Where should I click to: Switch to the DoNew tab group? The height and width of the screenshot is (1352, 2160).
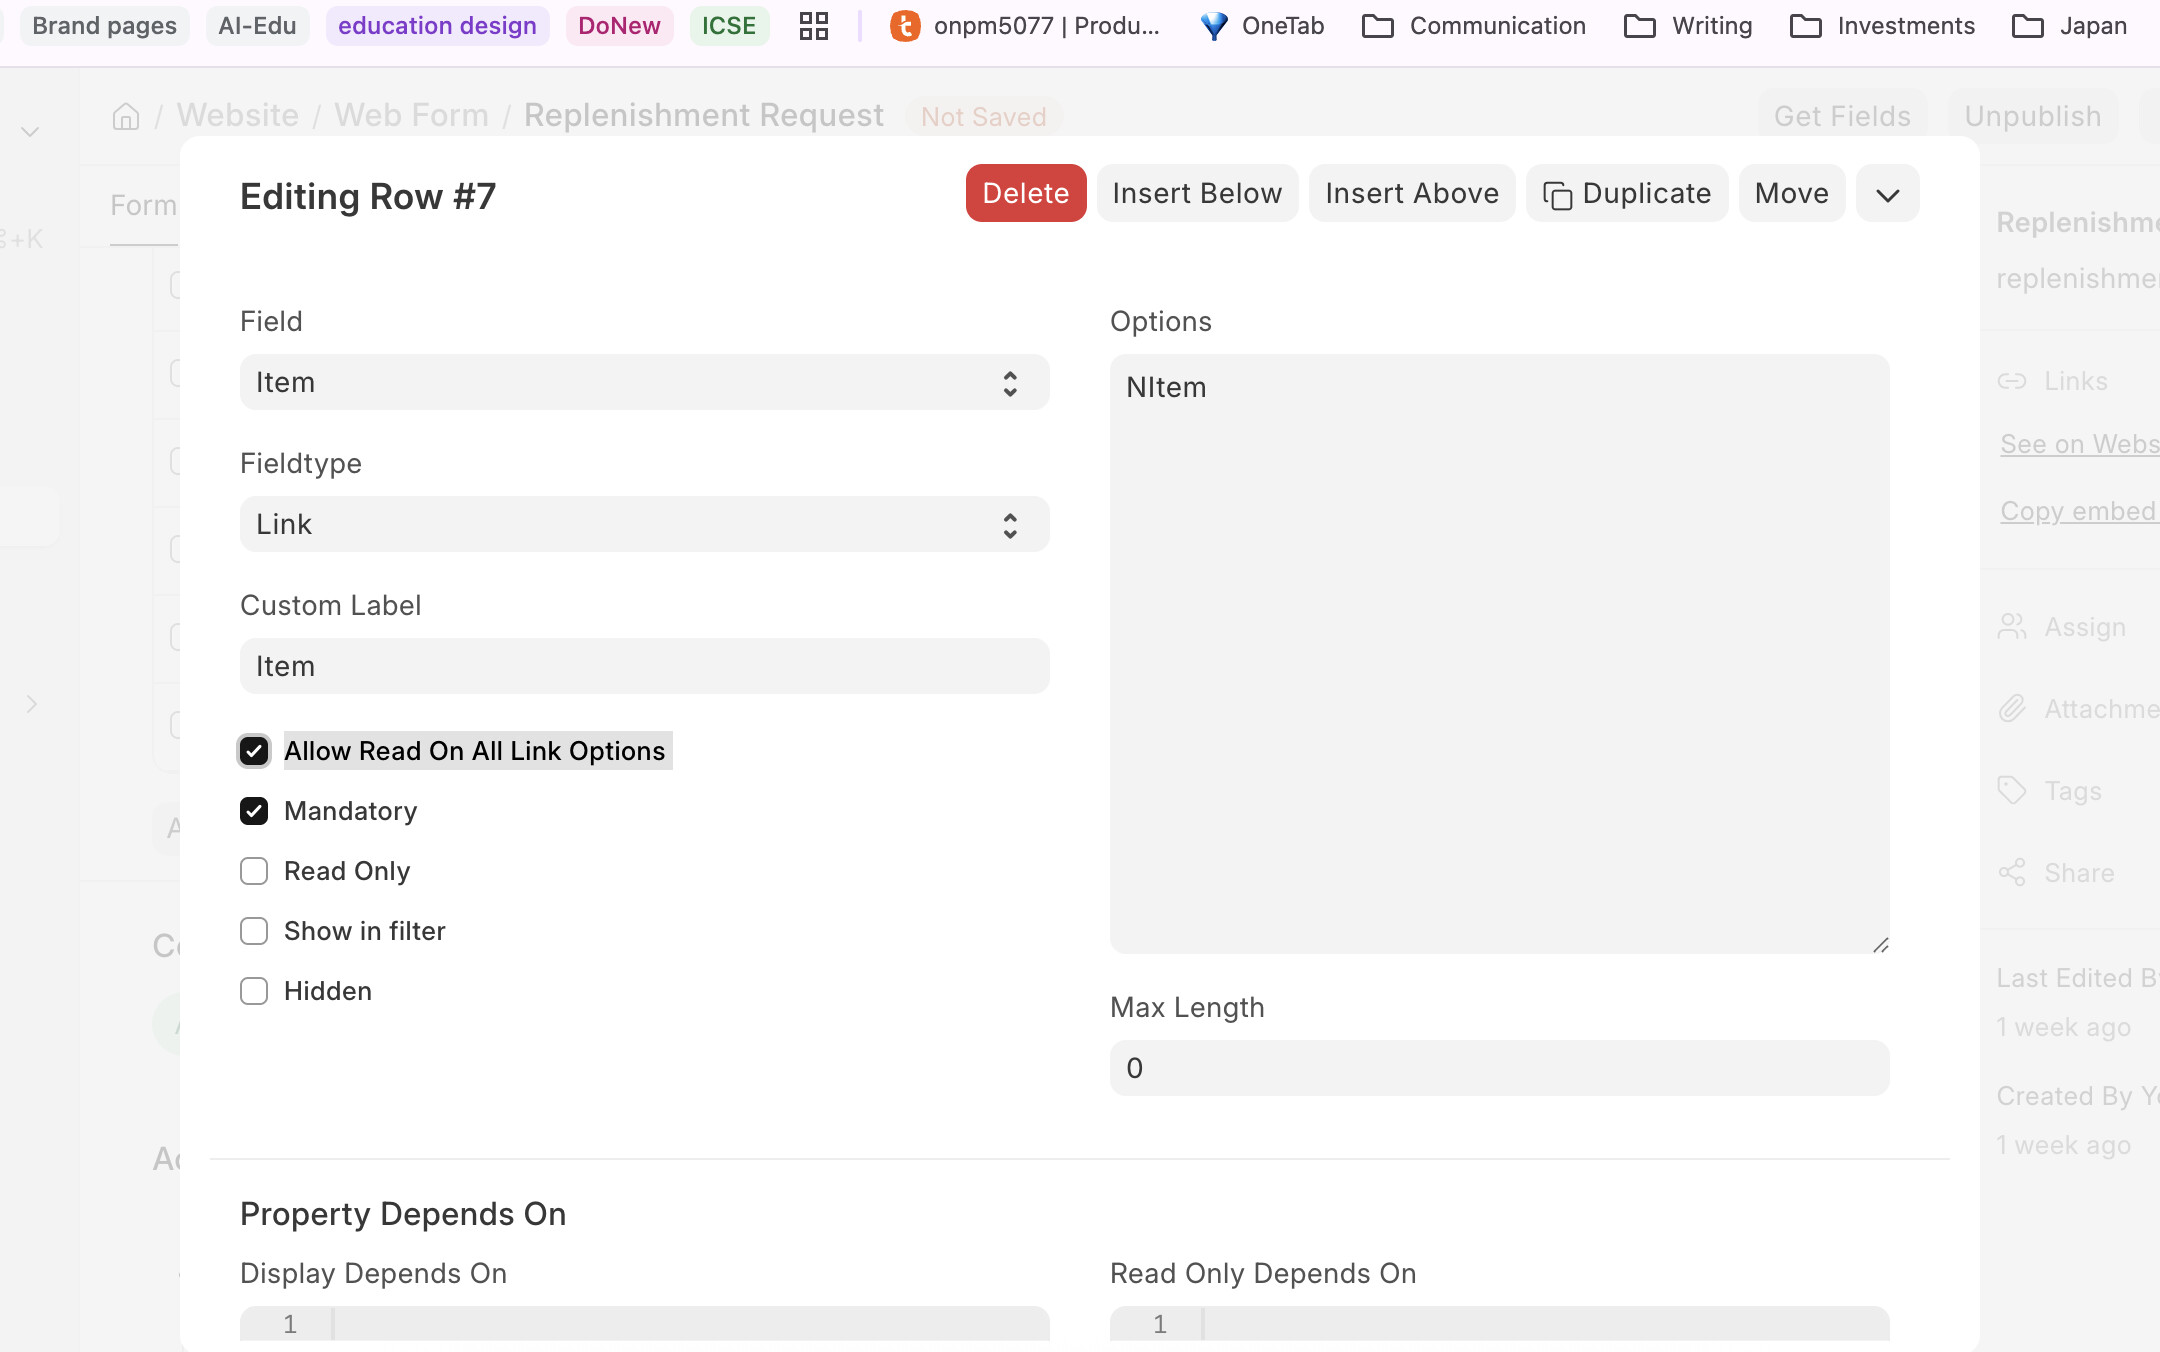pyautogui.click(x=619, y=26)
